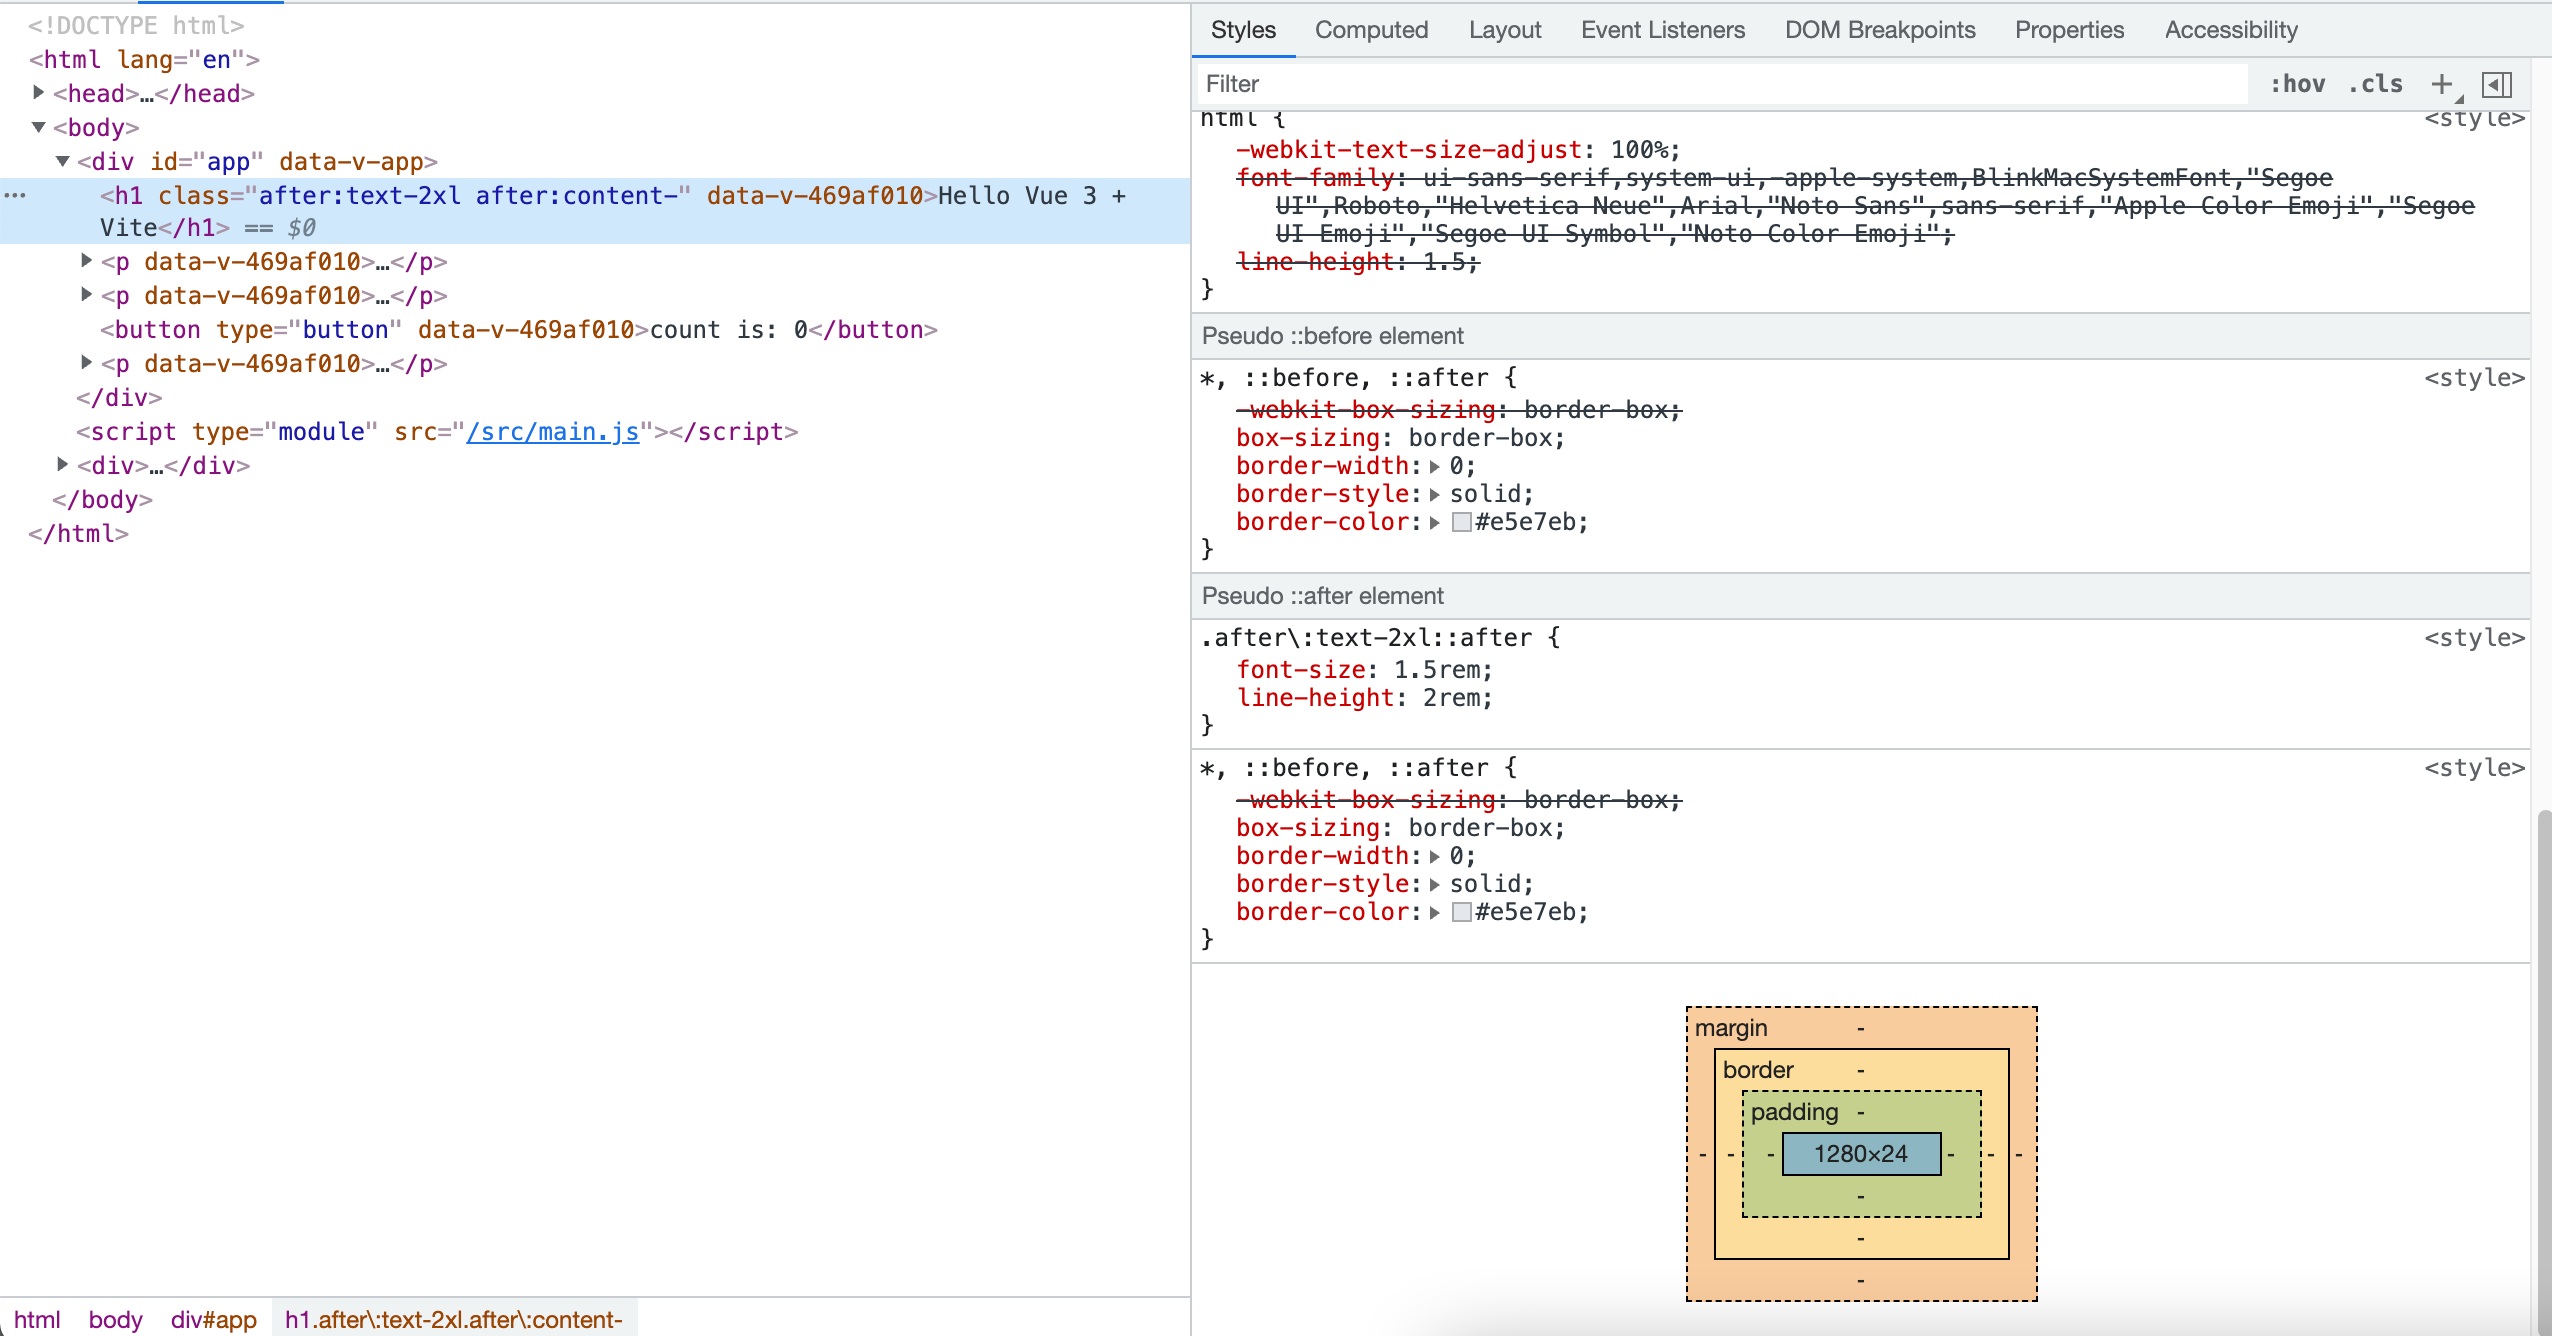The height and width of the screenshot is (1336, 2552).
Task: Expand border-width shorthand in the ::before rule
Action: pos(1434,466)
